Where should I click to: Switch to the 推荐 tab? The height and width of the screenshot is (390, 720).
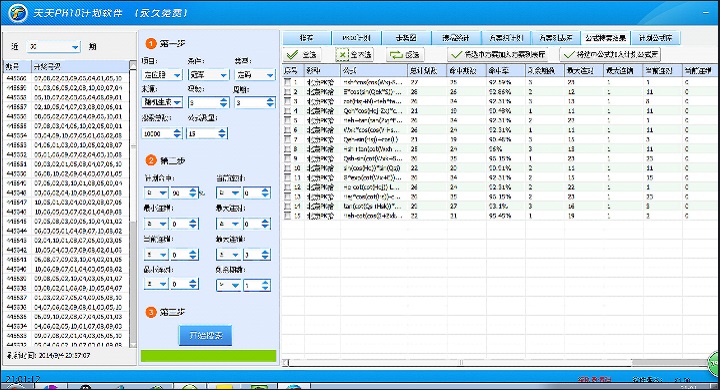point(306,38)
